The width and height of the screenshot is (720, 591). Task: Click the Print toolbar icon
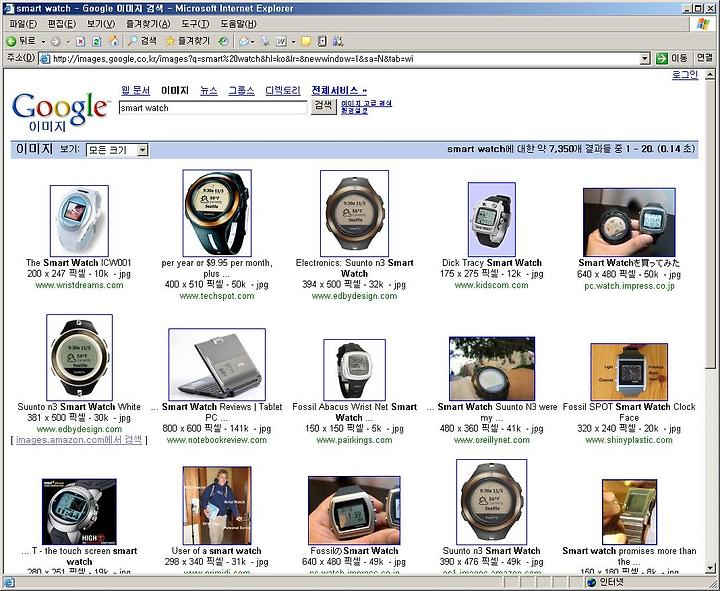pyautogui.click(x=265, y=42)
